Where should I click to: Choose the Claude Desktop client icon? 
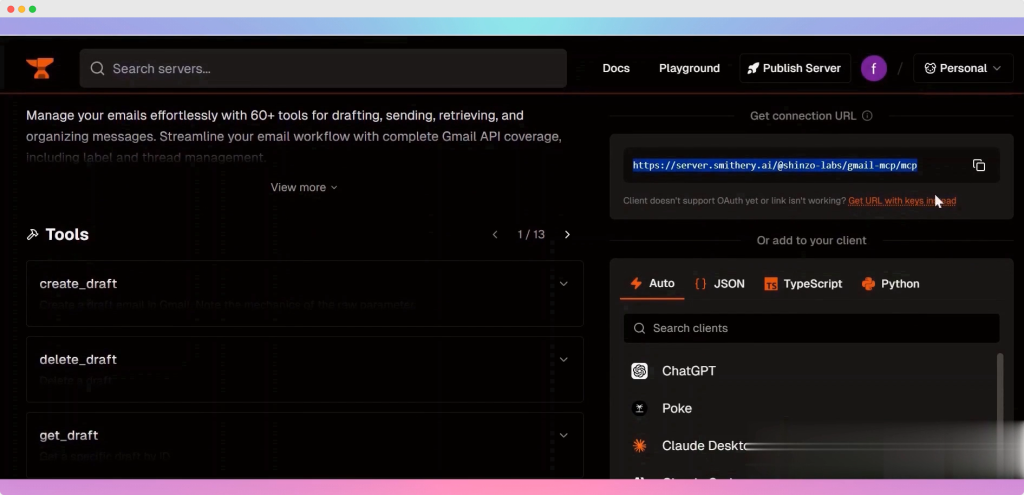click(640, 446)
